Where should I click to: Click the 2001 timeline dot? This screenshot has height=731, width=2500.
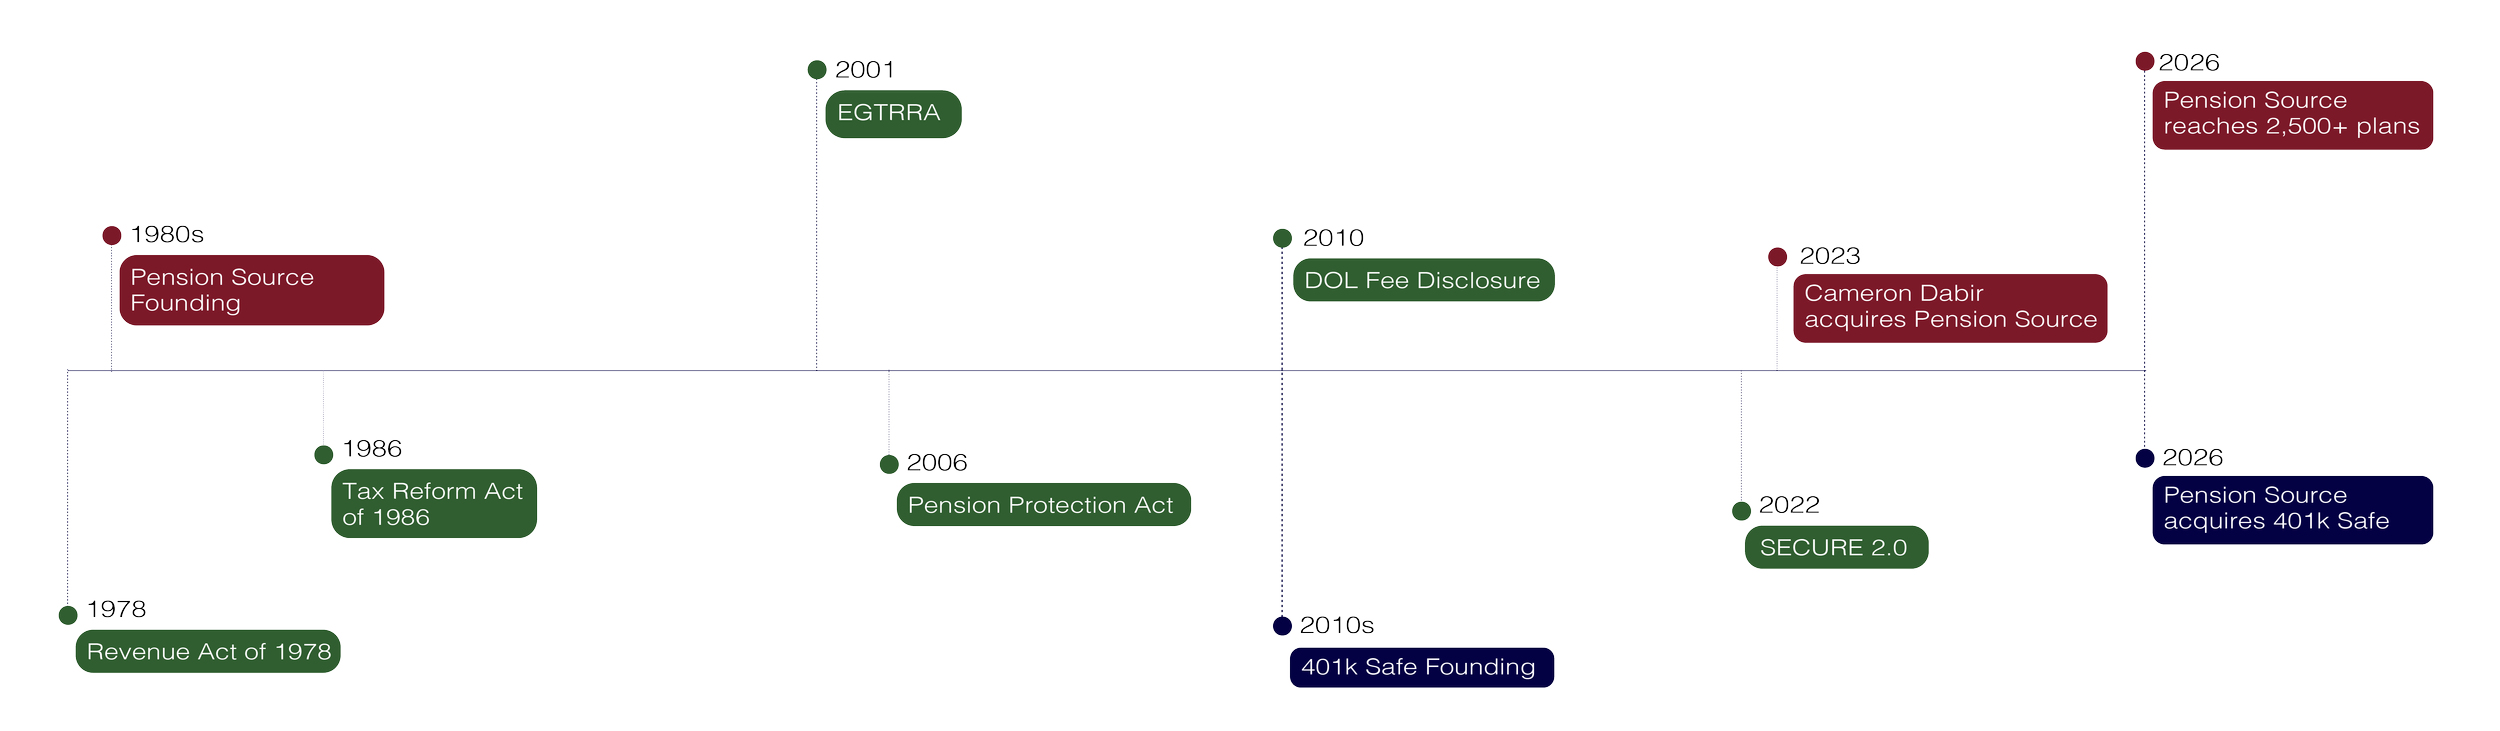tap(817, 70)
